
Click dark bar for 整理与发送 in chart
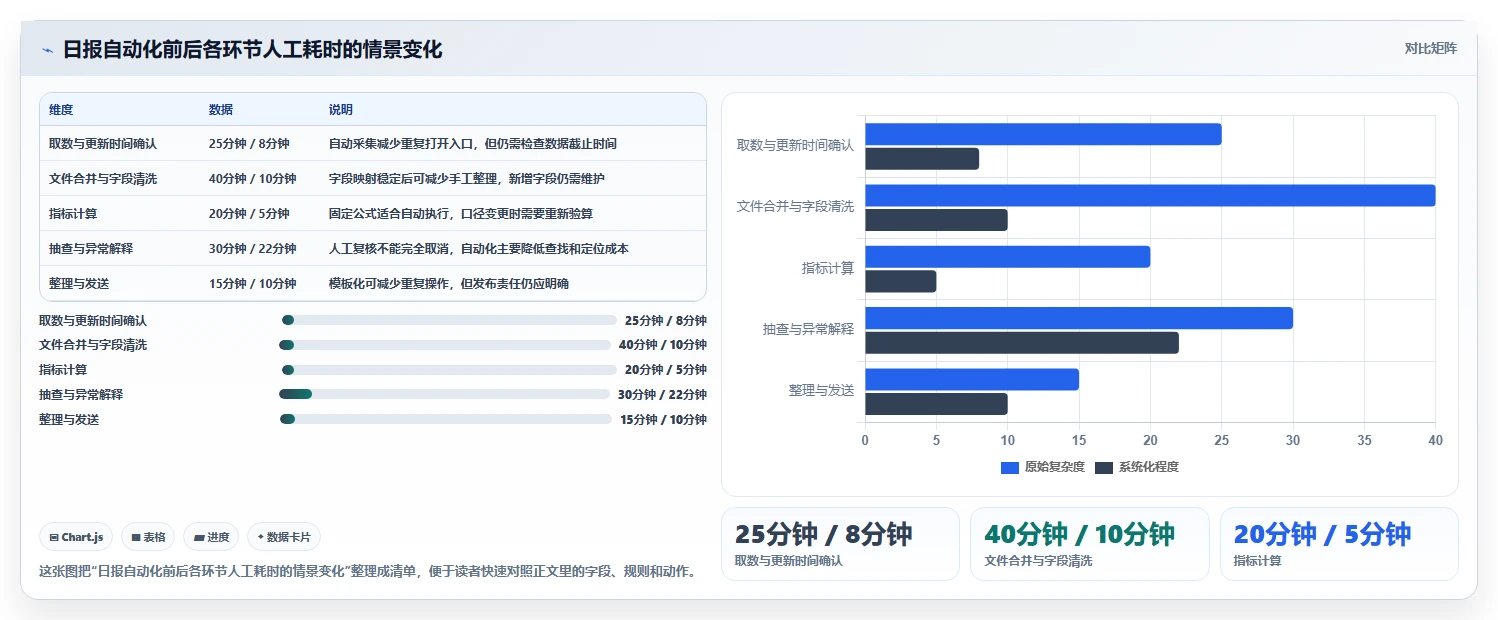pyautogui.click(x=936, y=404)
